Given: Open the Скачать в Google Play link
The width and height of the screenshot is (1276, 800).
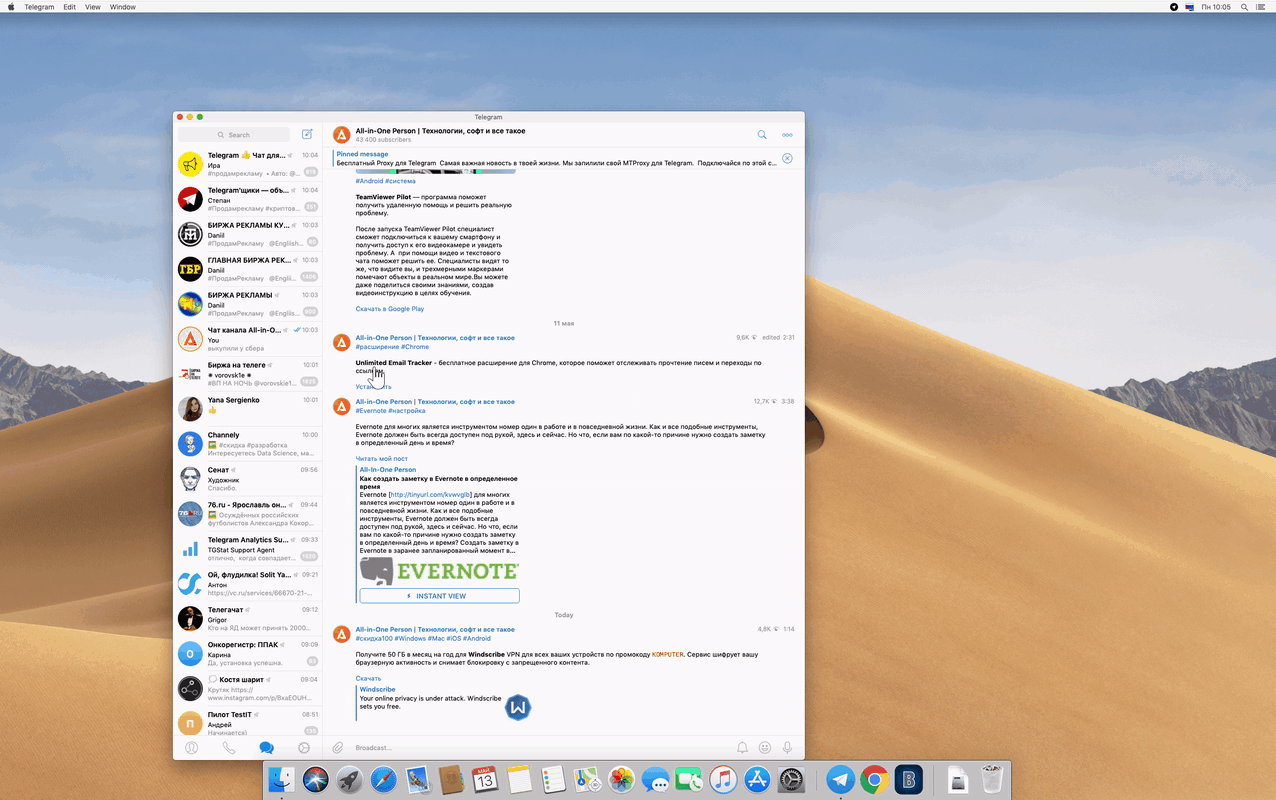Looking at the screenshot, I should (390, 309).
